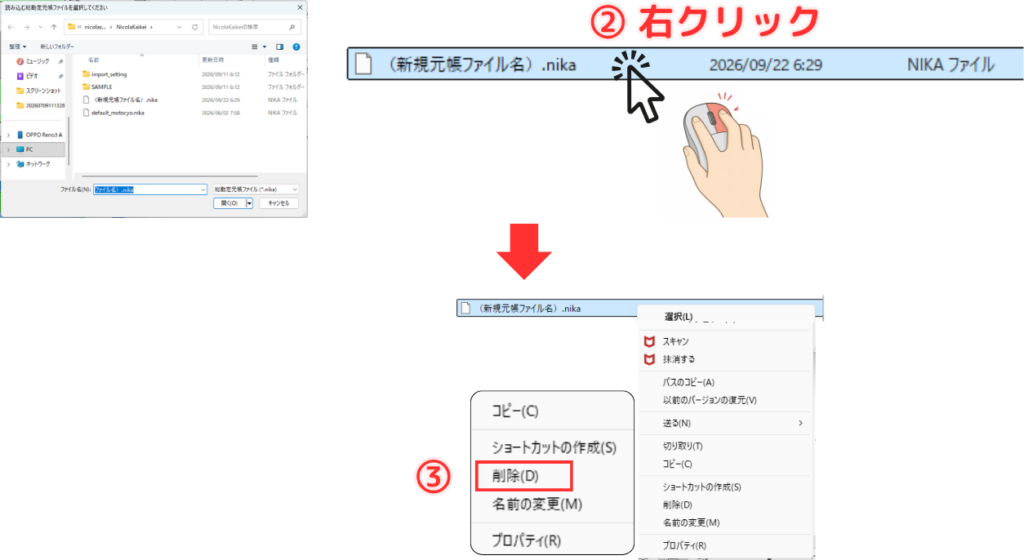Click the 2026/06/02 7:58 date cell
This screenshot has width=1024, height=560.
221,113
